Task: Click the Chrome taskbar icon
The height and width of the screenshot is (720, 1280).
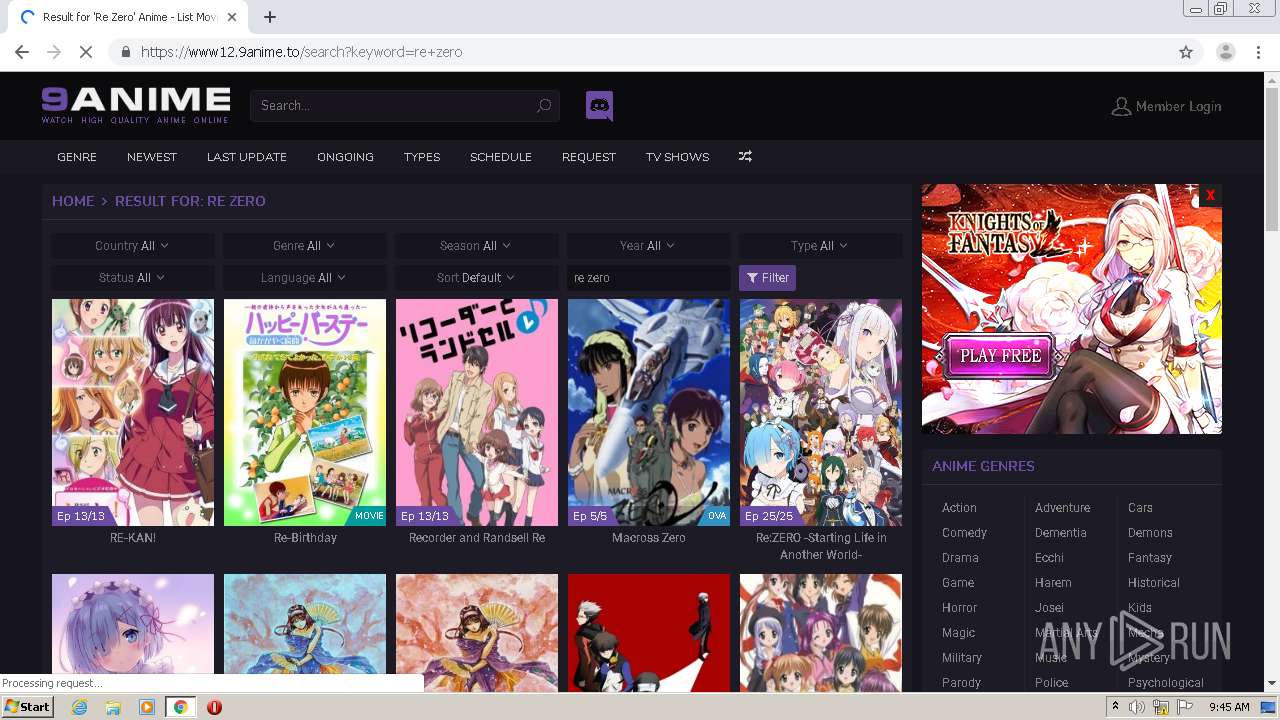Action: pyautogui.click(x=180, y=707)
